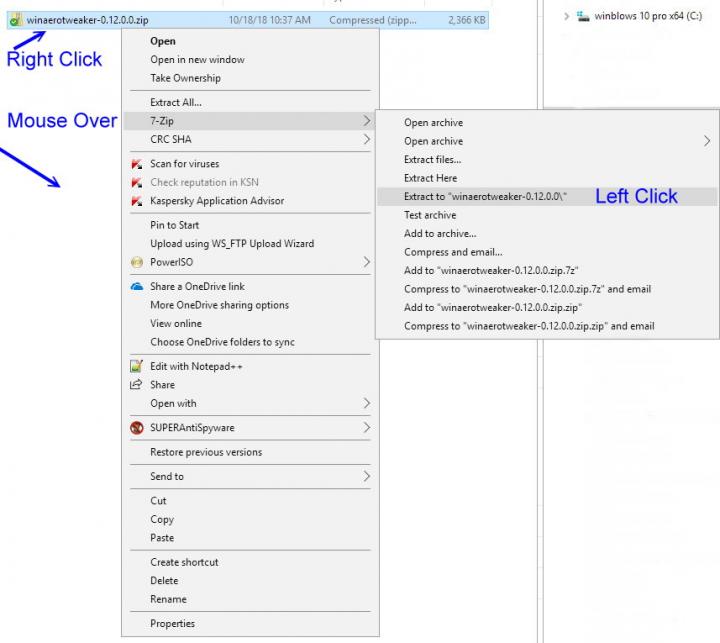Click the date 10/18/18 10:37 AM
This screenshot has width=720, height=643.
[270, 20]
